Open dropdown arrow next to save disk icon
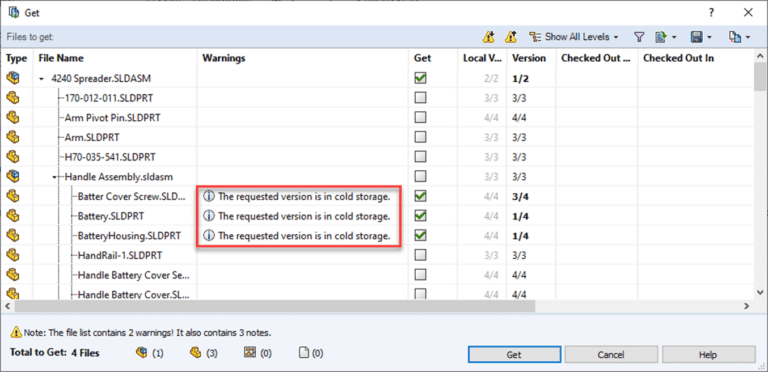The width and height of the screenshot is (768, 372). 709,37
